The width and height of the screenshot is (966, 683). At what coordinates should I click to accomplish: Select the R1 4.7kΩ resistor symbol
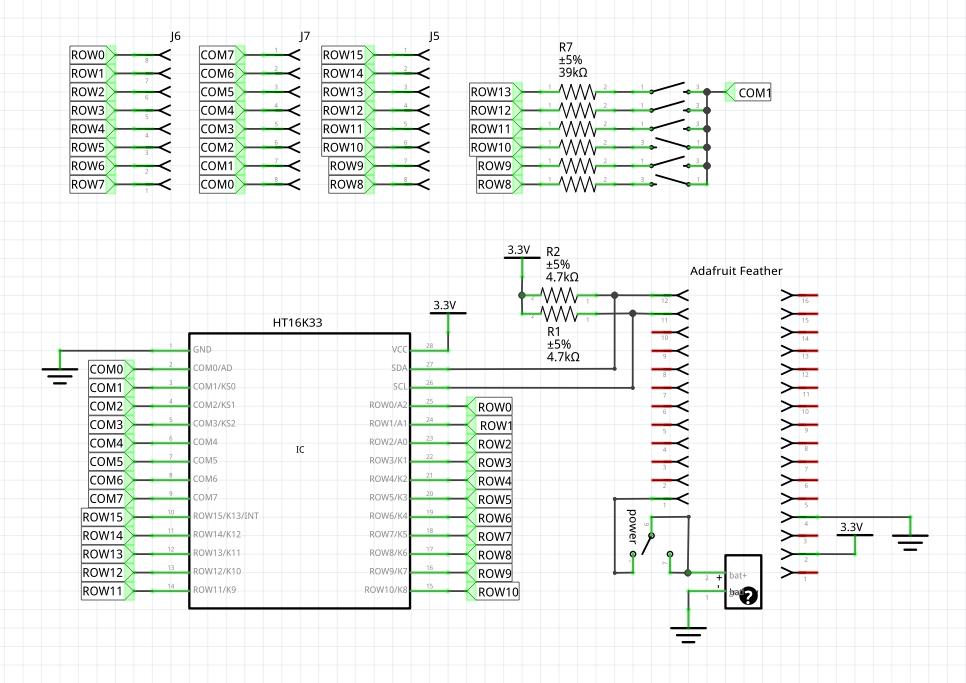point(559,314)
